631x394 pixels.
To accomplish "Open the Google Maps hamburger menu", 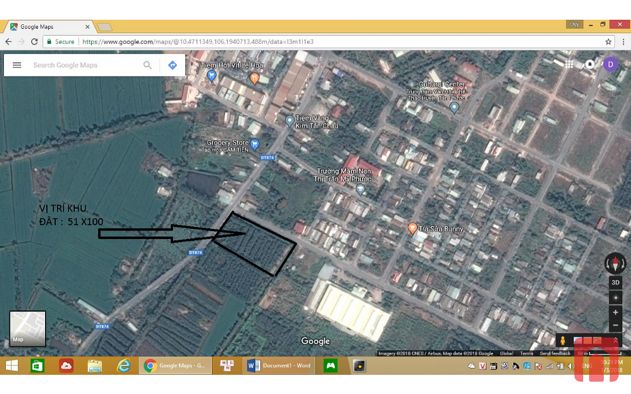I will [x=17, y=65].
